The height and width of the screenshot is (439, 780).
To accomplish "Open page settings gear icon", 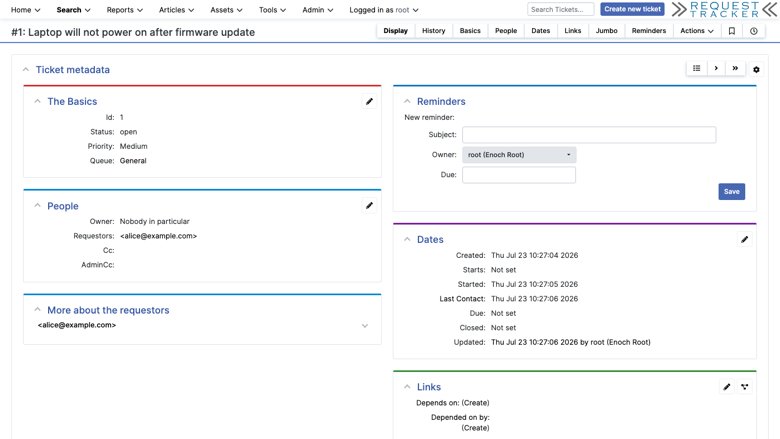I will (756, 70).
